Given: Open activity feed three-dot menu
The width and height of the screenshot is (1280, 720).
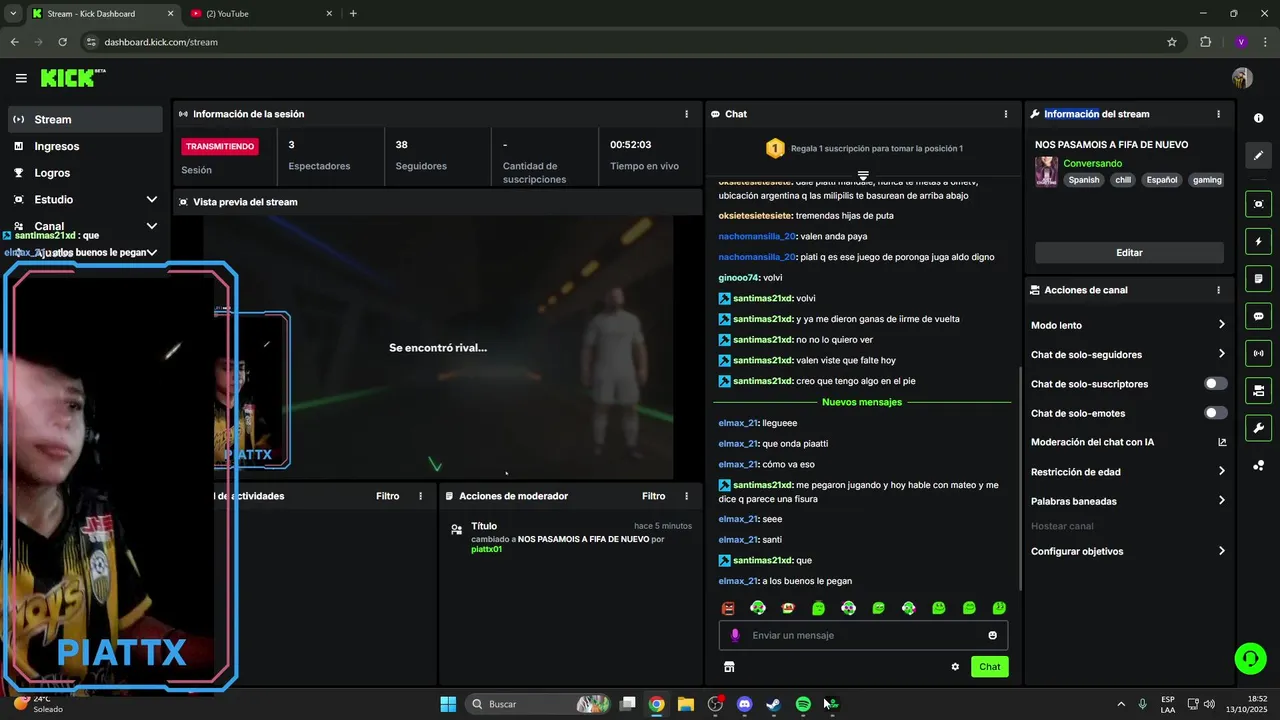Looking at the screenshot, I should [x=420, y=496].
